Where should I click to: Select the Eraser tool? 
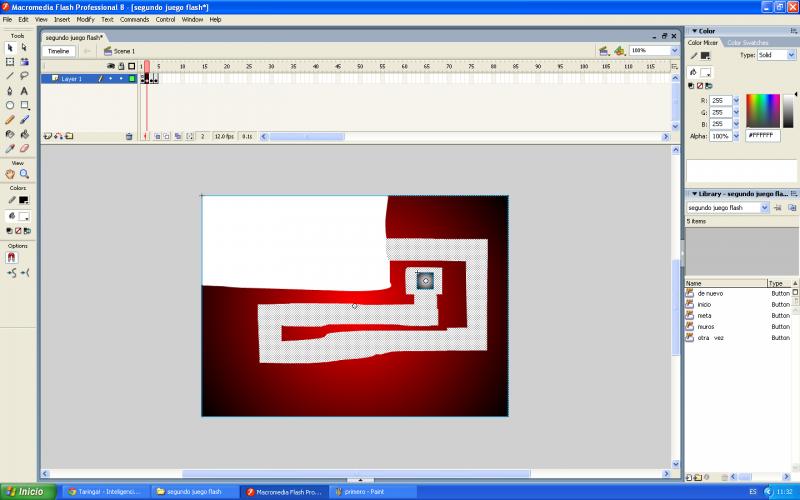(24, 148)
